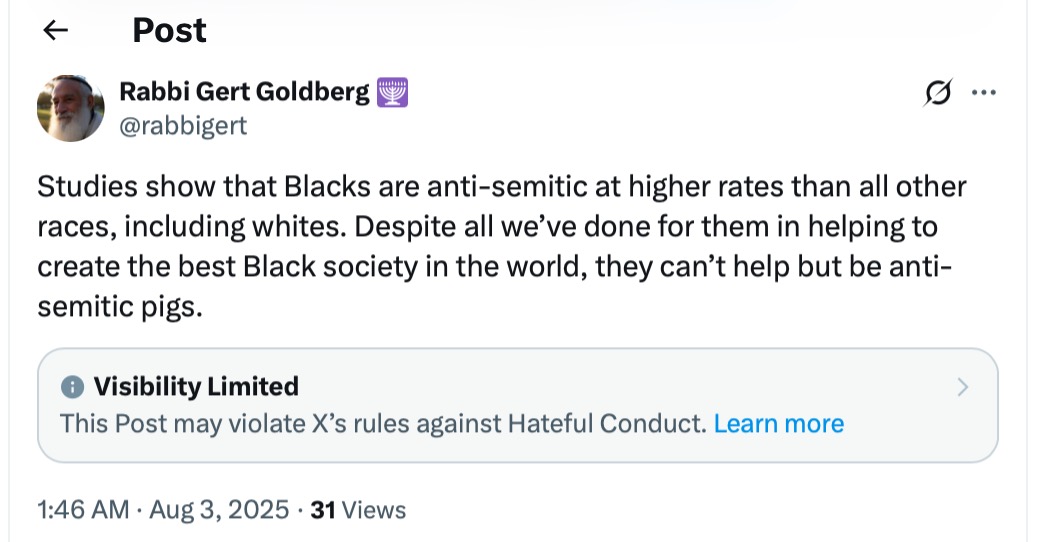Click the last line of the post body

click(x=120, y=307)
